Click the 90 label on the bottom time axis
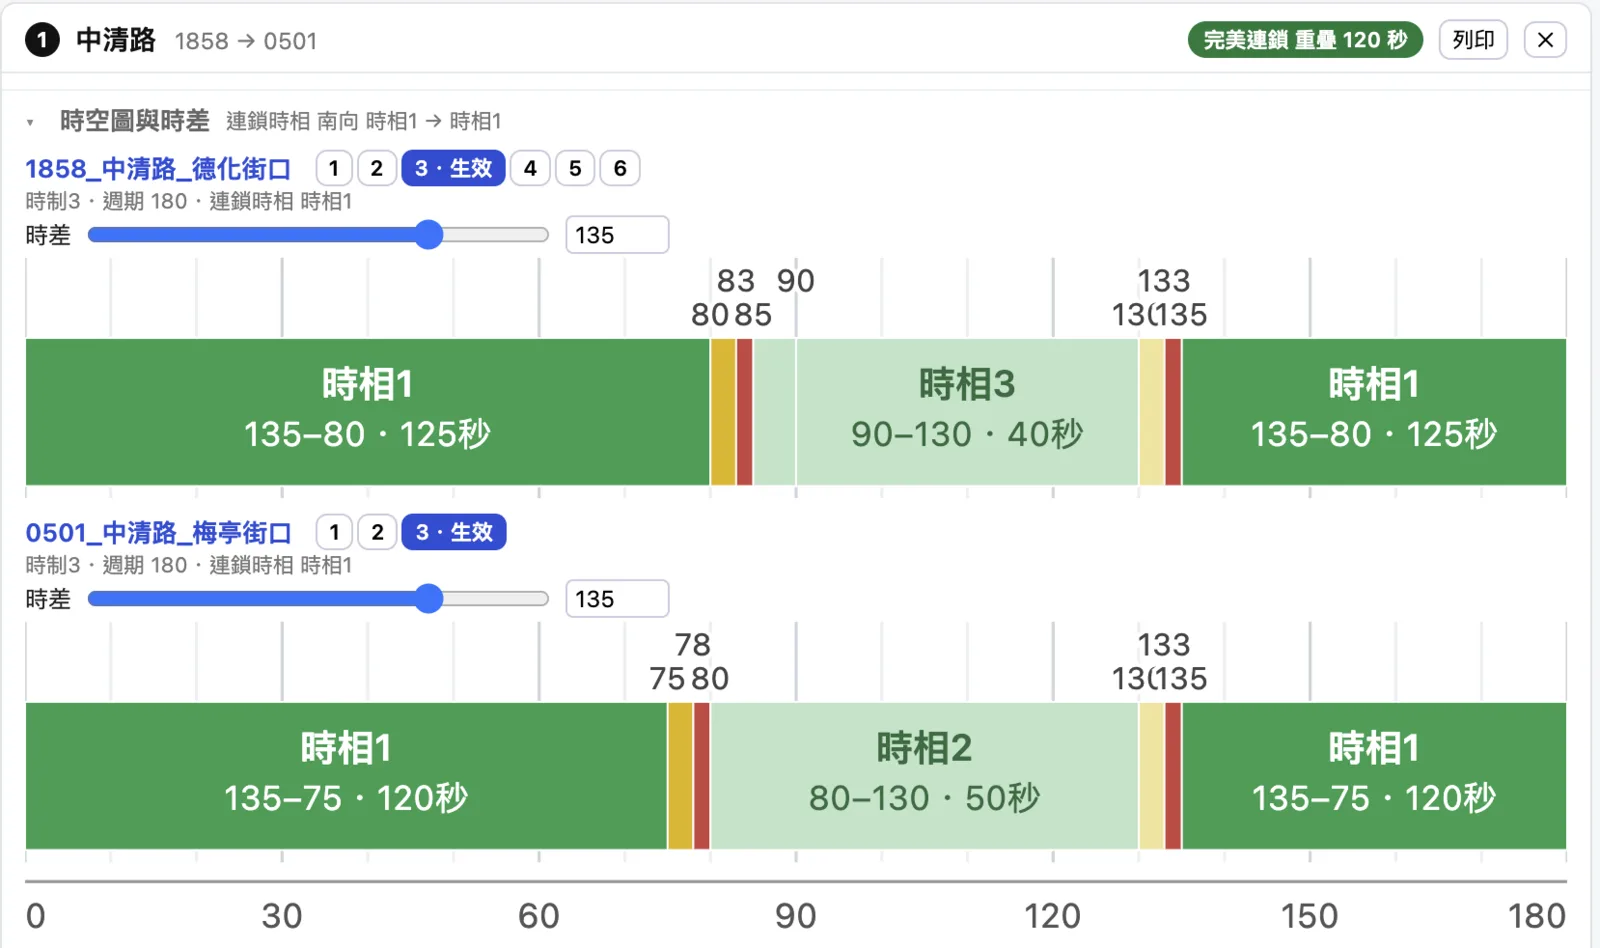The width and height of the screenshot is (1600, 948). [x=796, y=916]
